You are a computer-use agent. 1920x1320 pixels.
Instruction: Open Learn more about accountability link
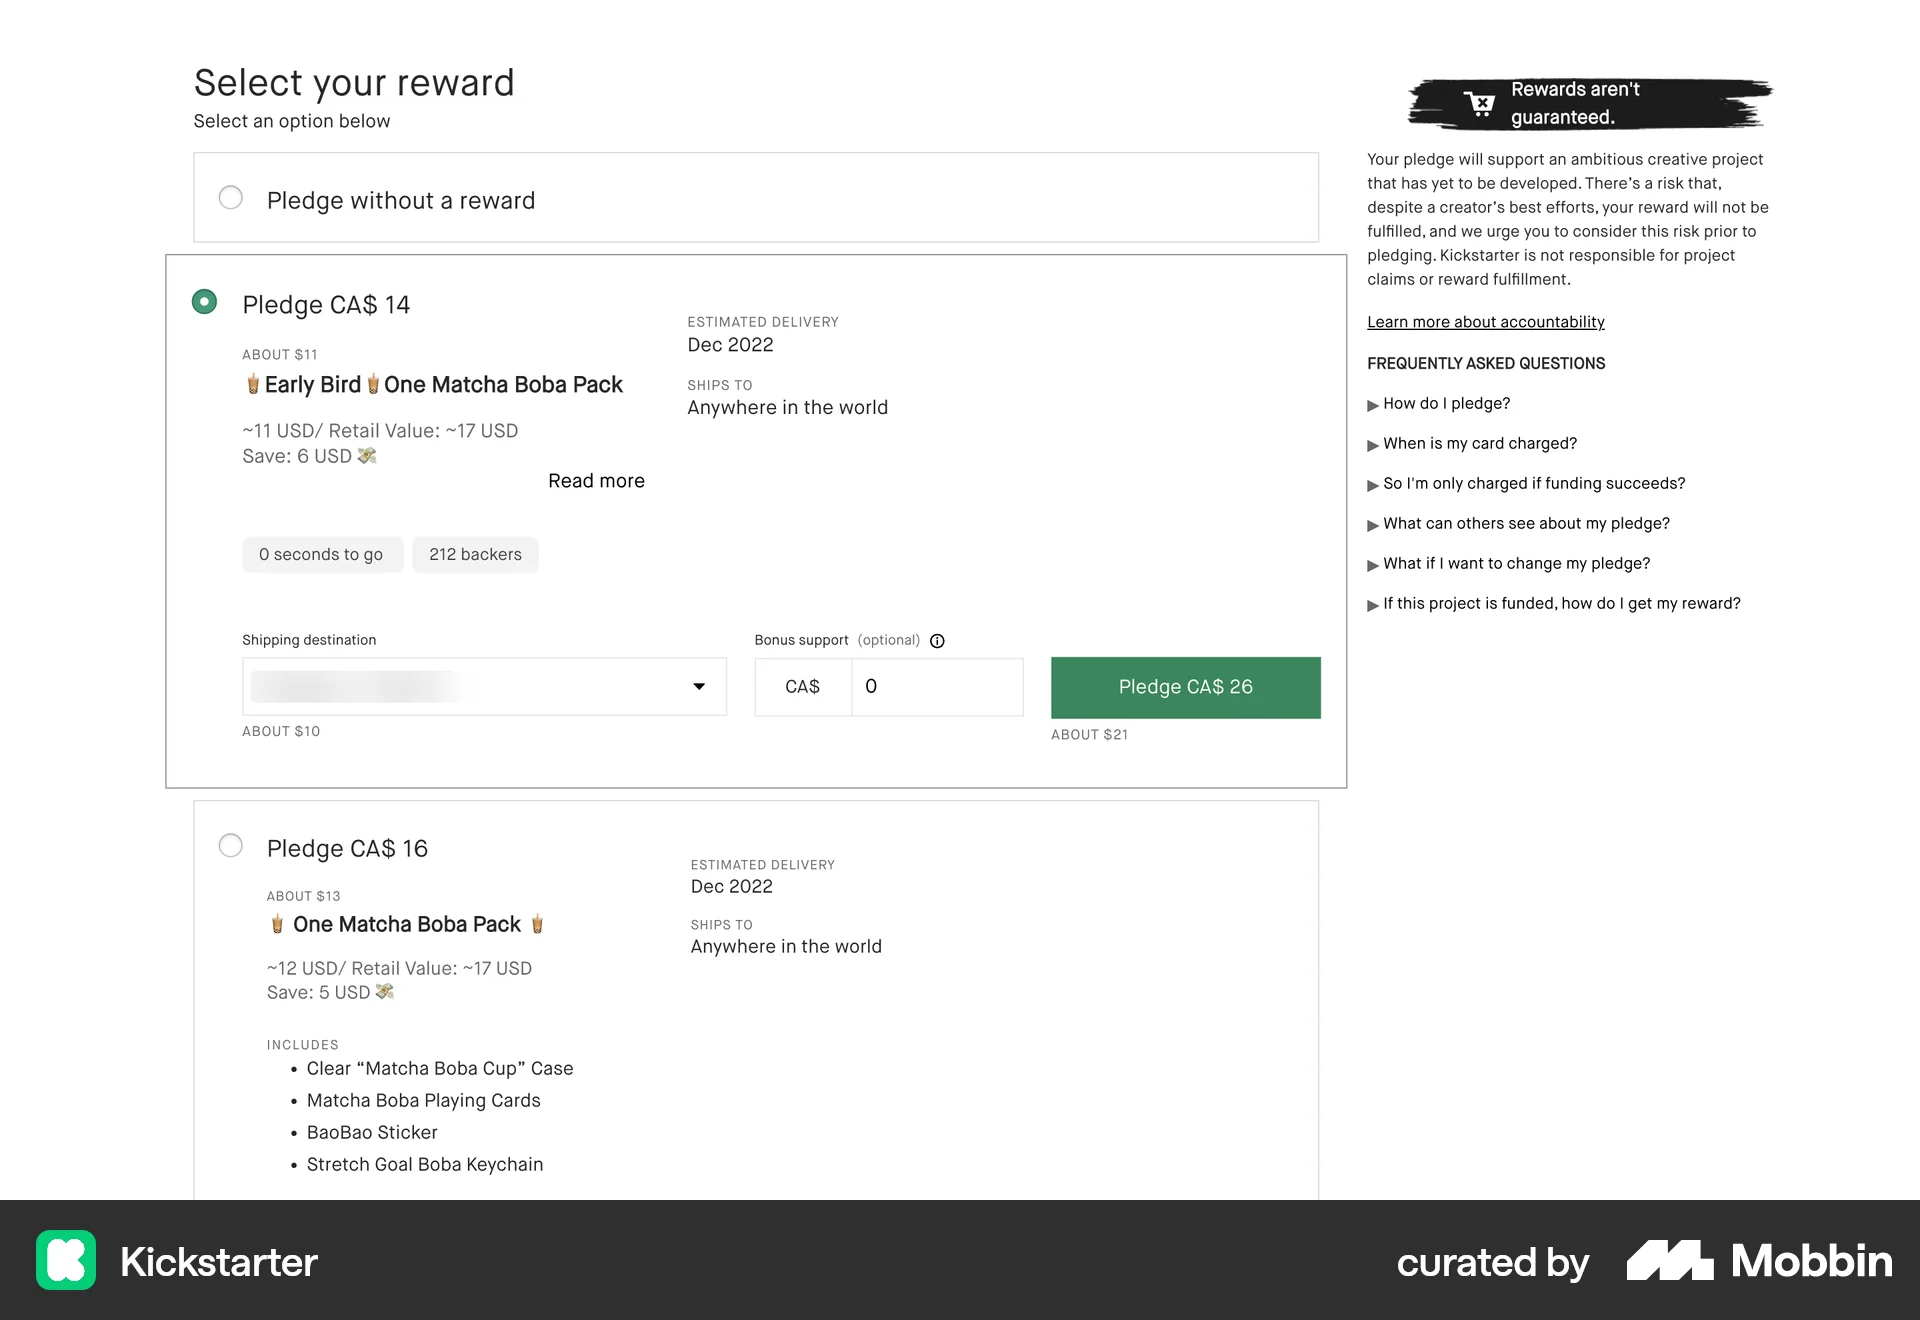pyautogui.click(x=1485, y=321)
